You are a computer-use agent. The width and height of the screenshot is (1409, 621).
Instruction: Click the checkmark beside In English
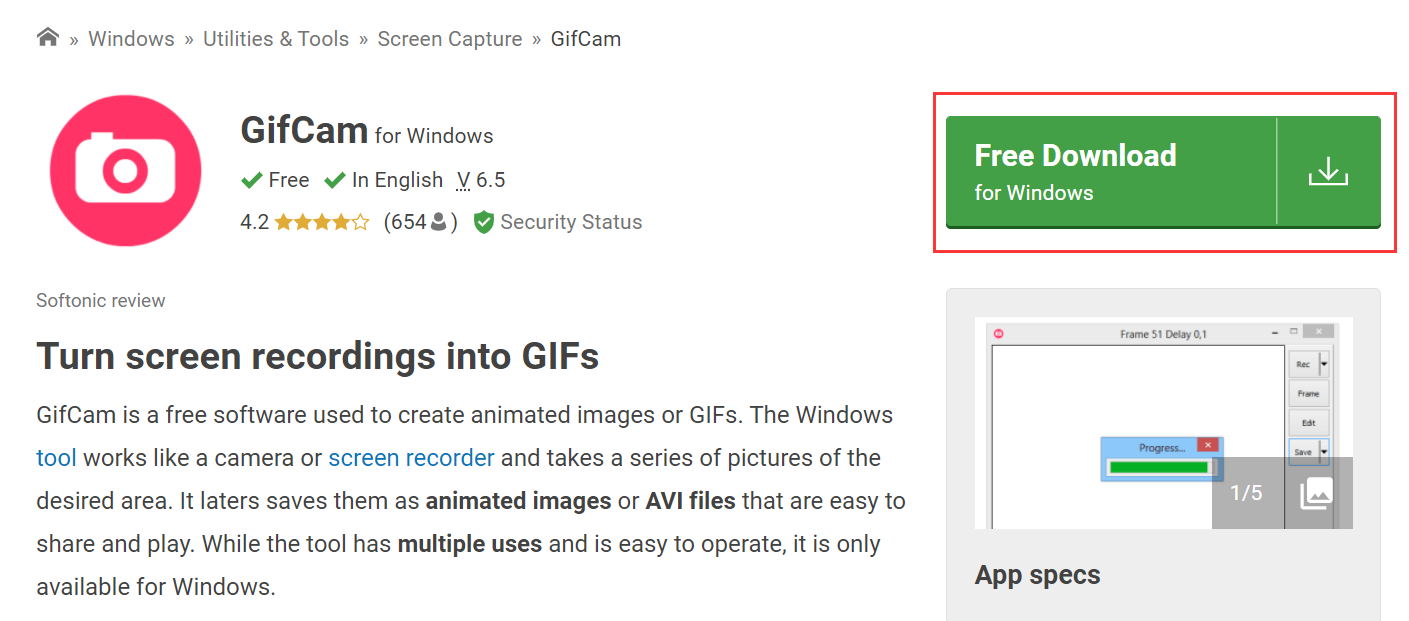(x=335, y=180)
